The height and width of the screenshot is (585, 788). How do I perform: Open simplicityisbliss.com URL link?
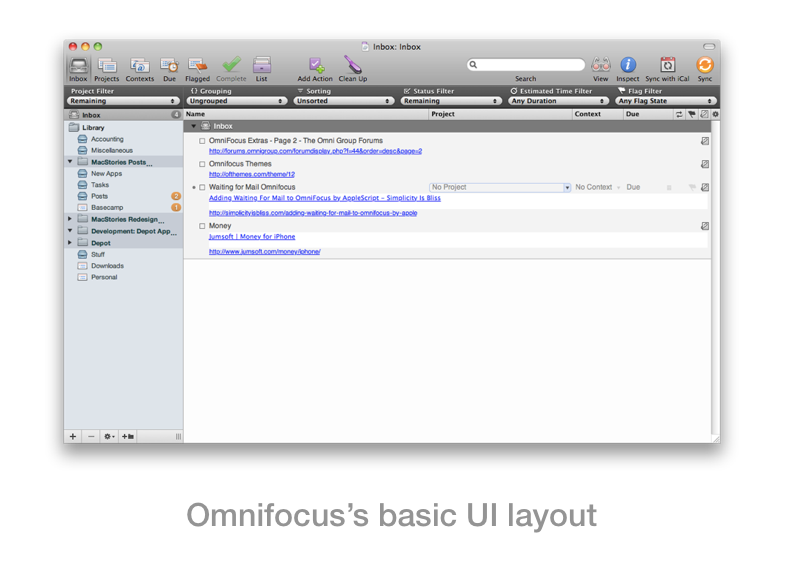(313, 213)
